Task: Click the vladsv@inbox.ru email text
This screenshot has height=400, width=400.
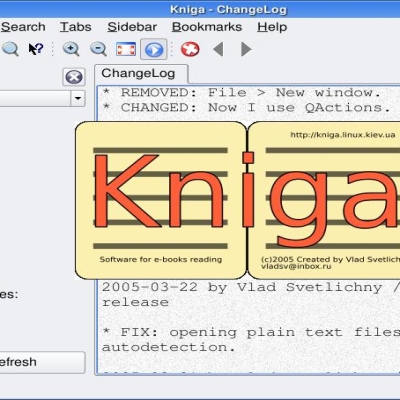Action: [x=296, y=266]
